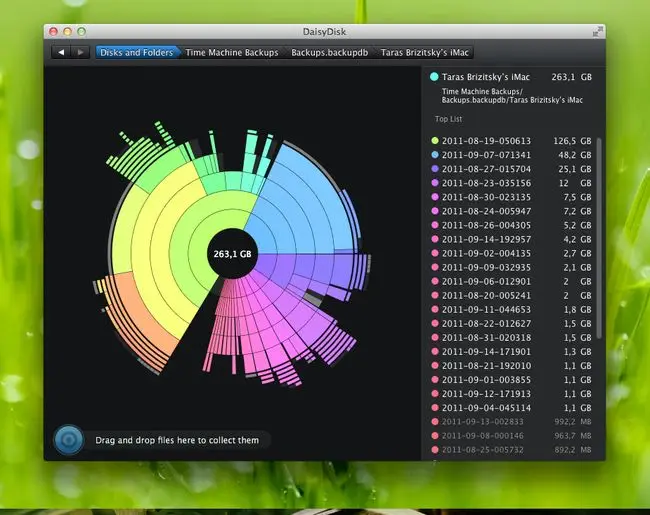Click the blue collector target icon

click(69, 440)
